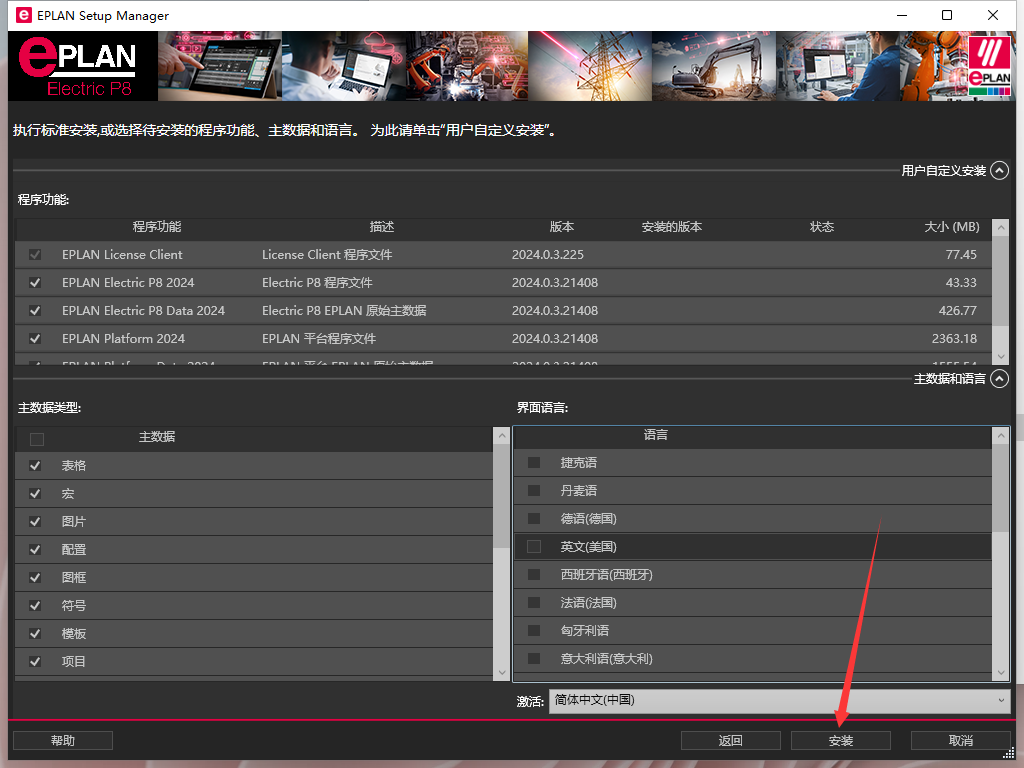
Task: Collapse the 用户自定义安装 section
Action: tap(998, 170)
